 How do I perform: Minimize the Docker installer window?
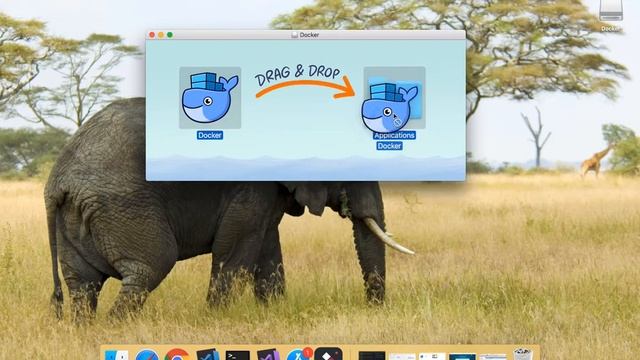161,35
